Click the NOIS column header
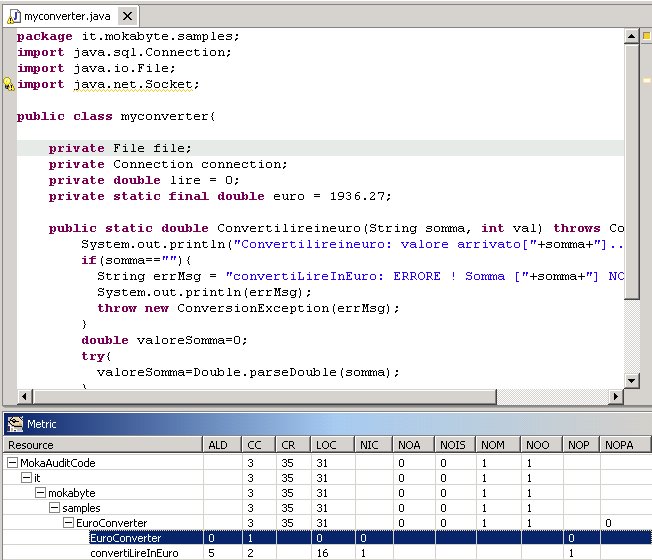This screenshot has height=560, width=652. (455, 445)
